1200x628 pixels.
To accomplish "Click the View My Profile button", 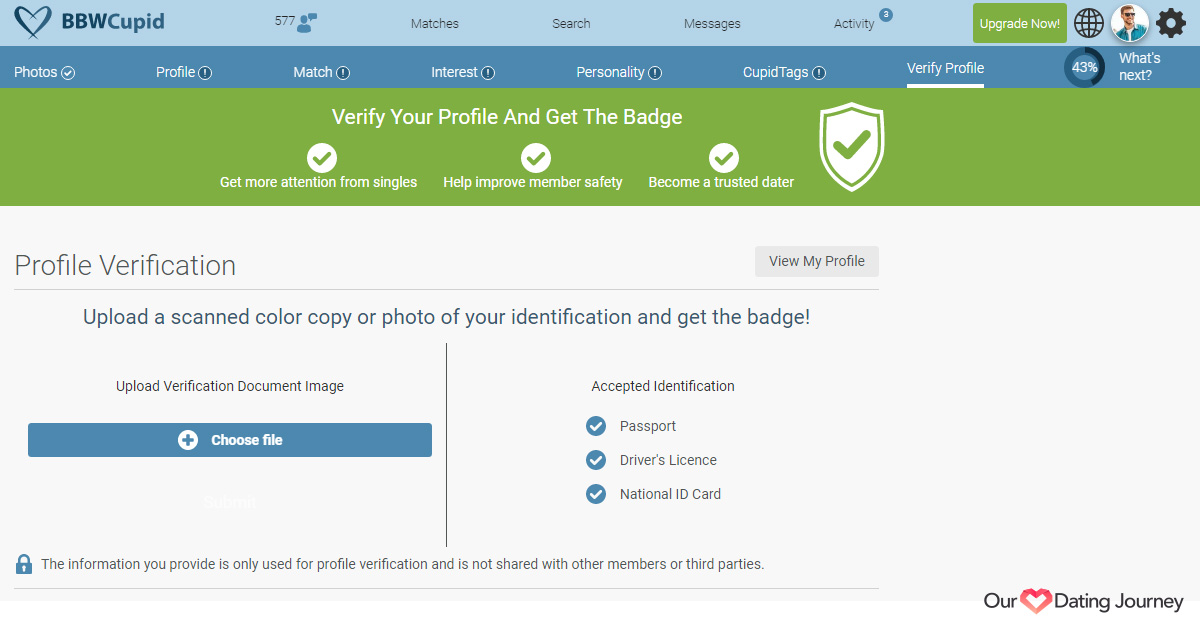I will coord(817,261).
